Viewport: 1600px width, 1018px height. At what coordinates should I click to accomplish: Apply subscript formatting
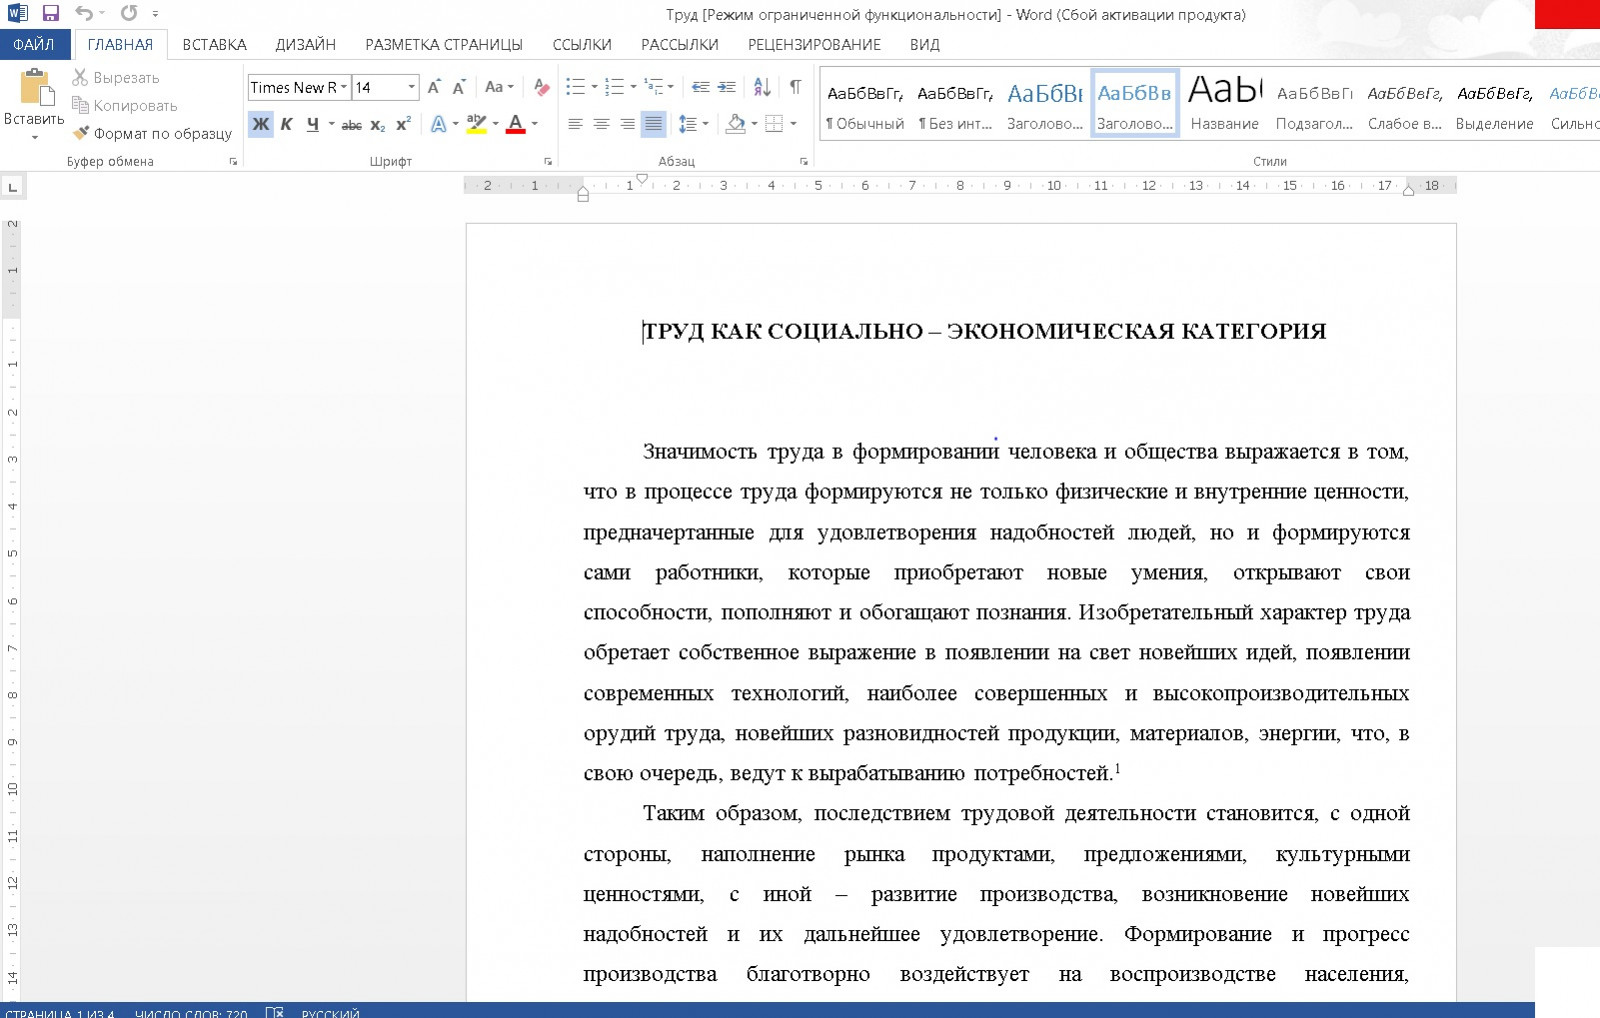(x=377, y=125)
